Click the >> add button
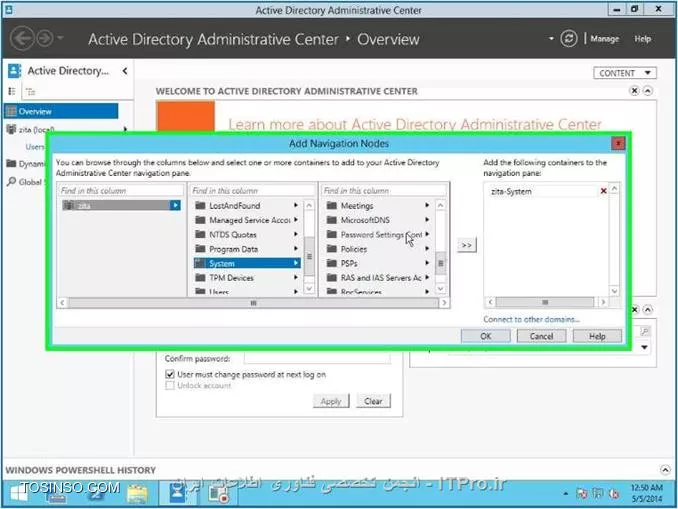678x509 pixels. [x=467, y=245]
